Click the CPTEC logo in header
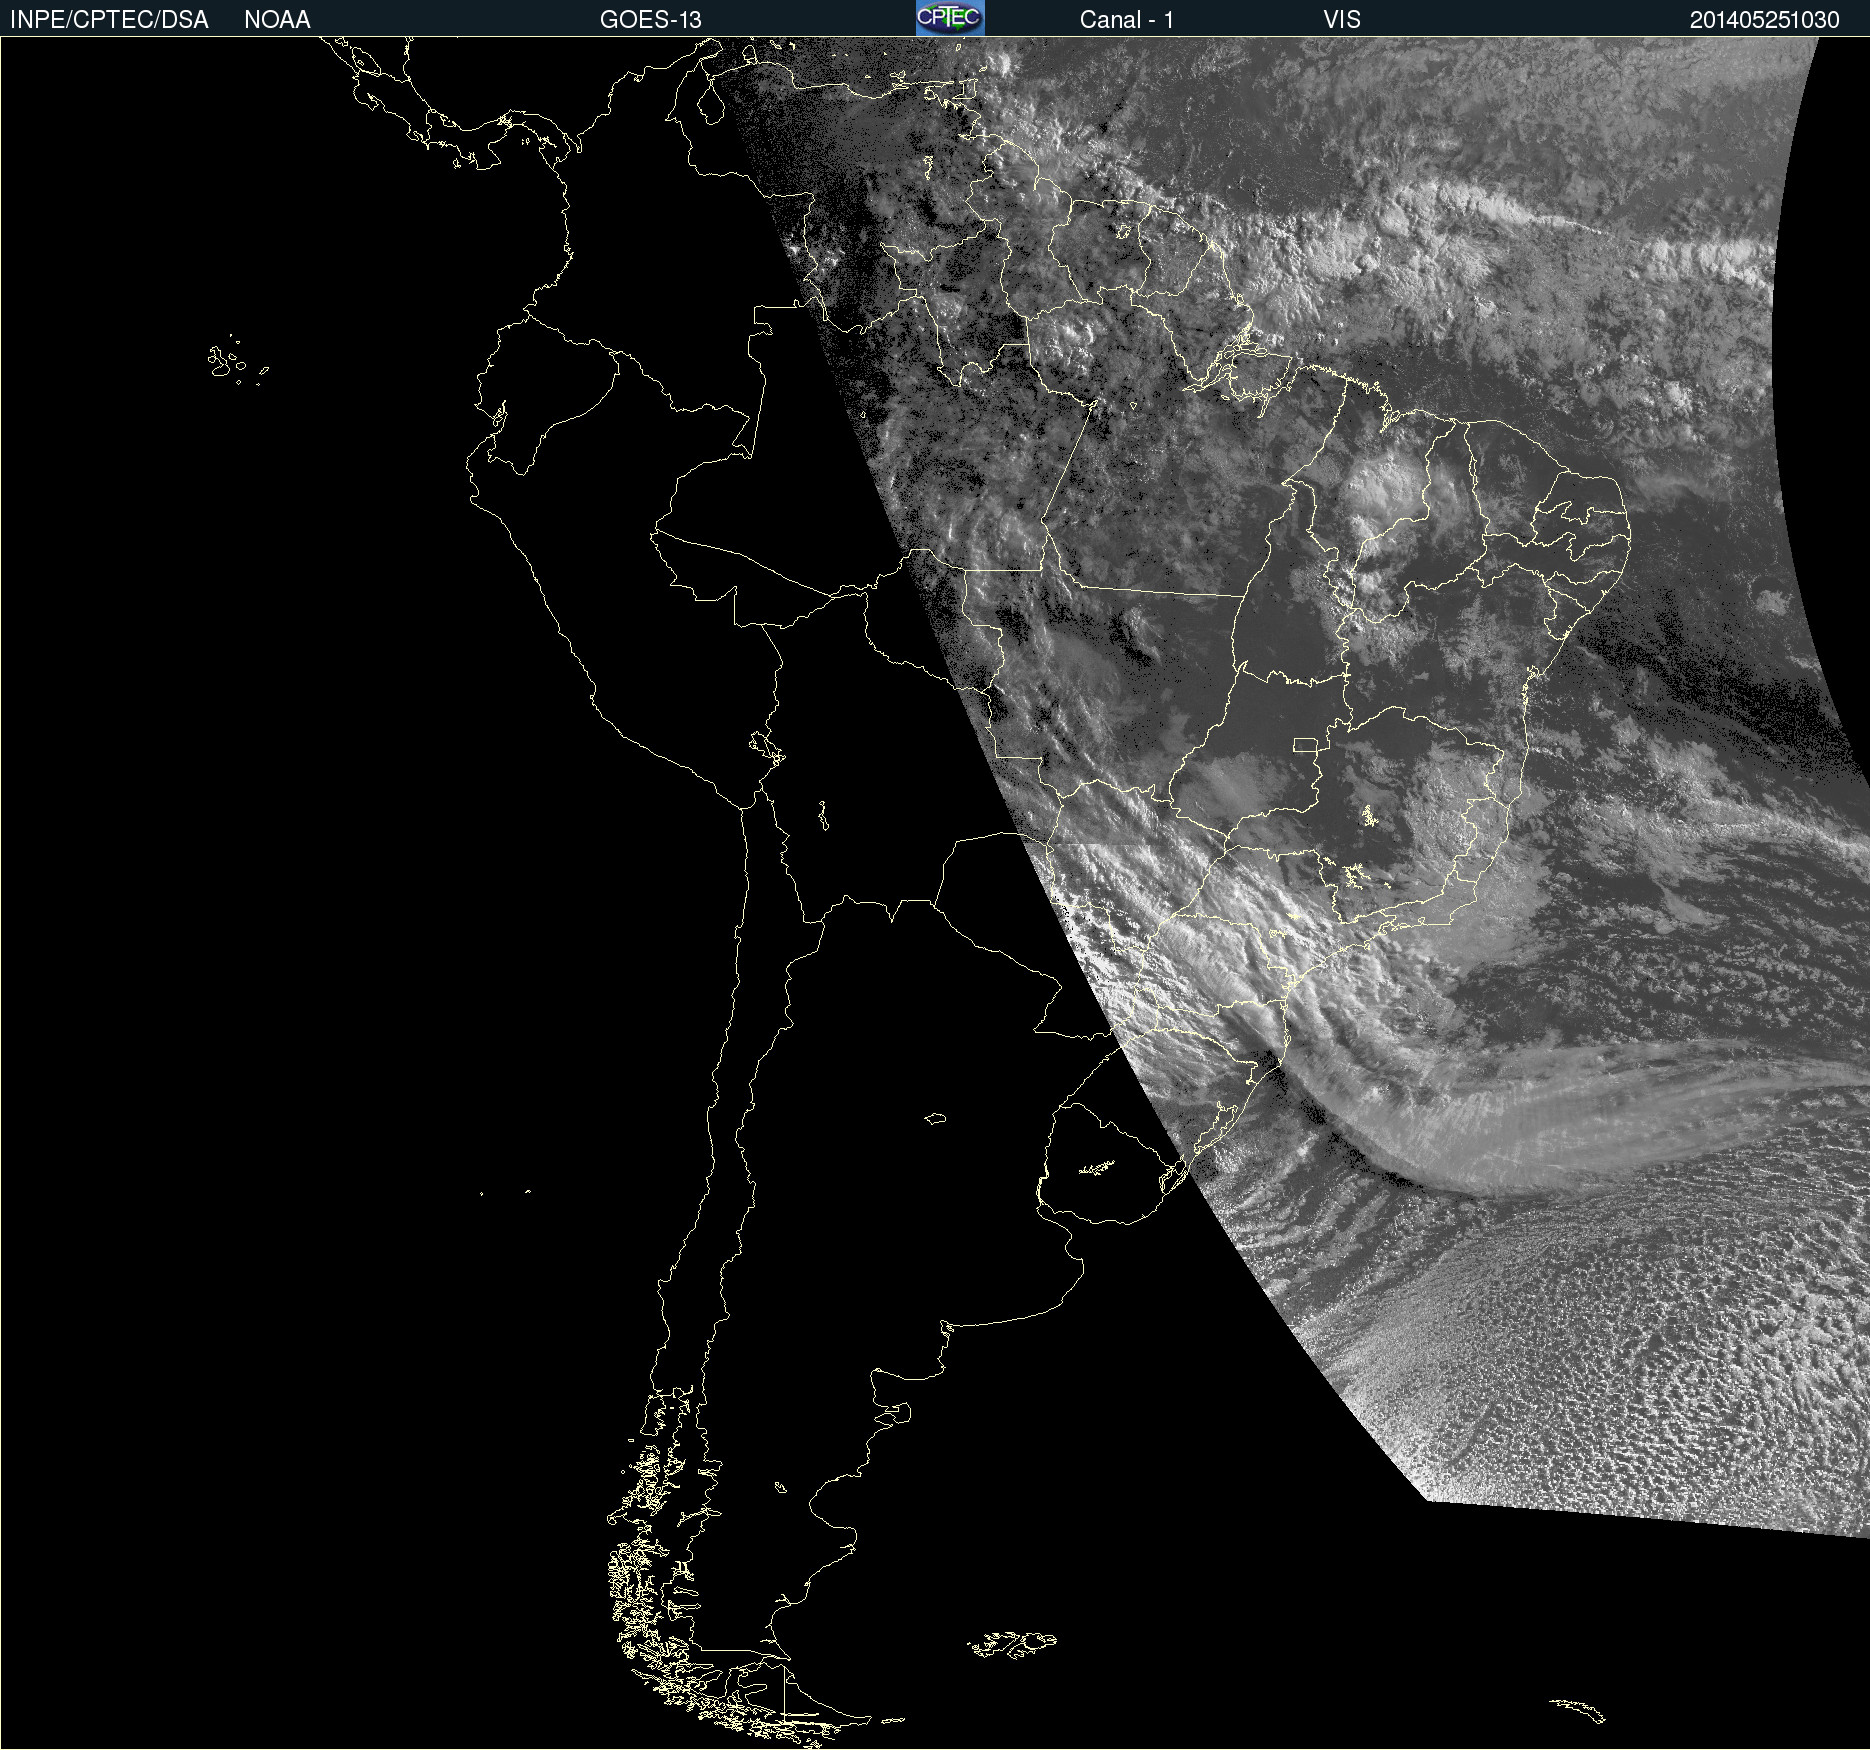The image size is (1870, 1750). (950, 18)
